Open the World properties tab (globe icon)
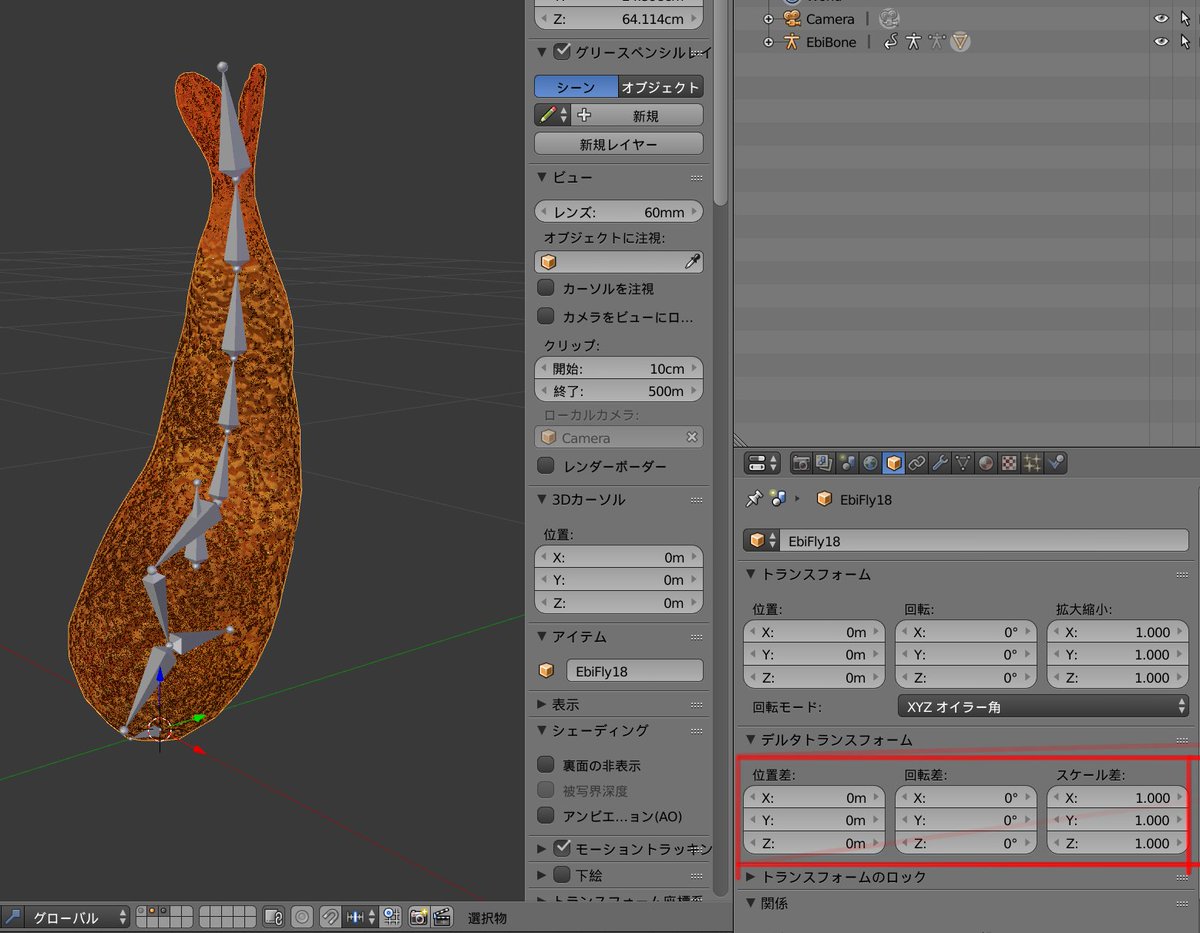Image resolution: width=1200 pixels, height=933 pixels. [x=870, y=463]
